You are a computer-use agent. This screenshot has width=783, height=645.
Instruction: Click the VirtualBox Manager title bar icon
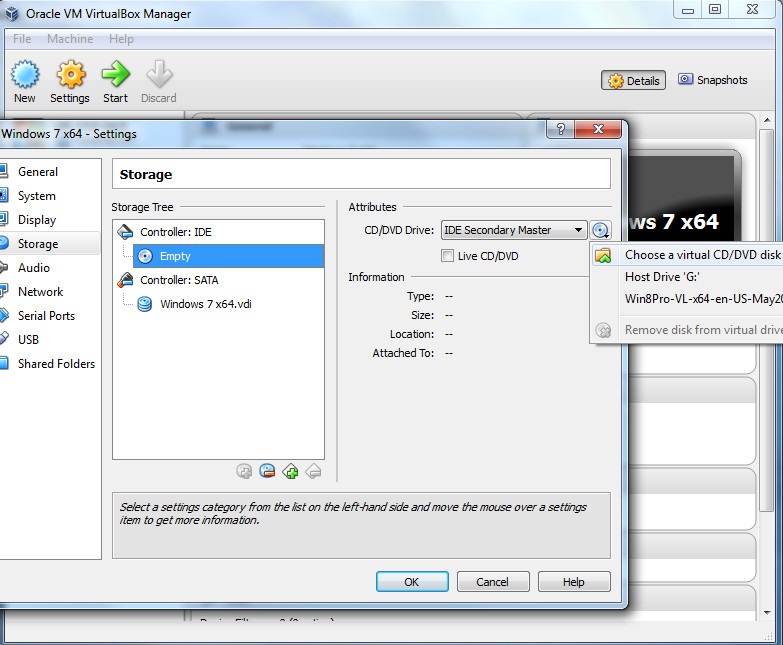tap(11, 13)
